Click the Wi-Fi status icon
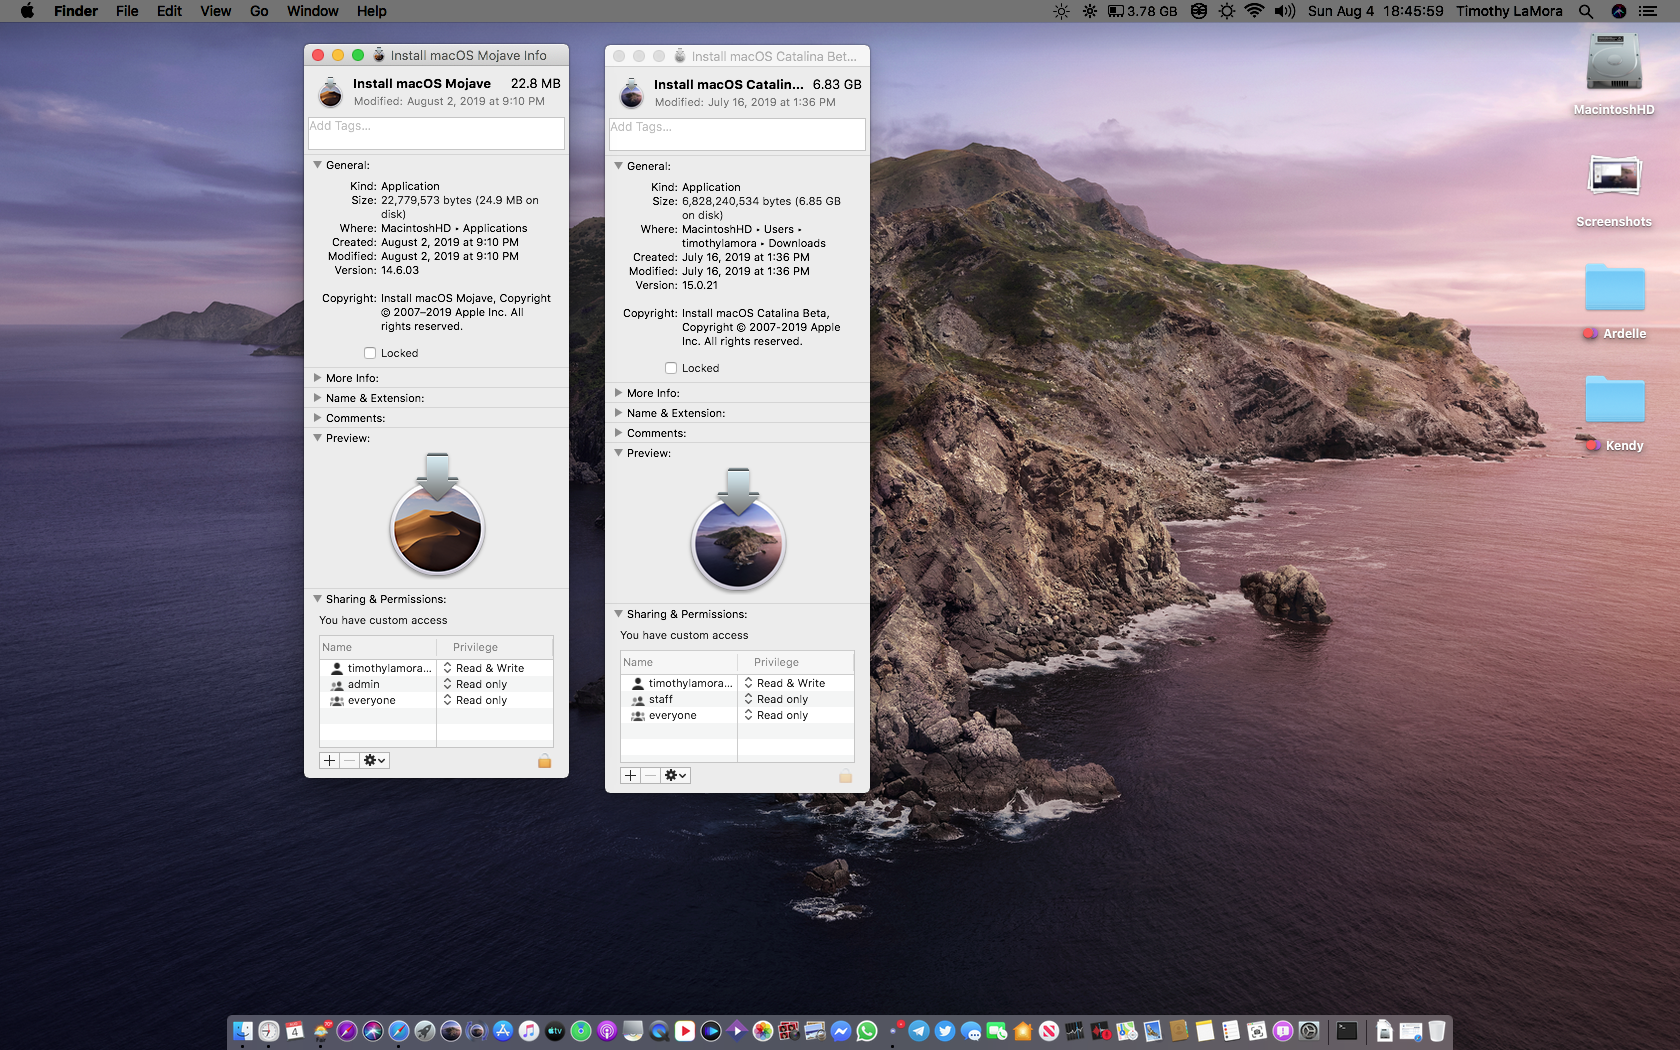 (1254, 11)
